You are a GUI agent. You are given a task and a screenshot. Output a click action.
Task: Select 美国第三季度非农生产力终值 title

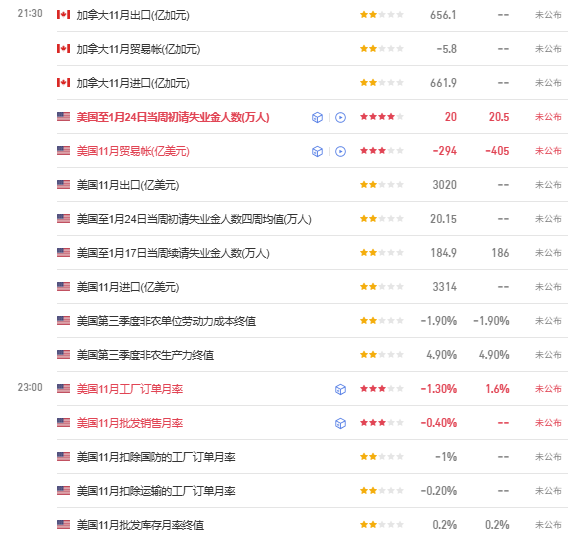coord(145,355)
